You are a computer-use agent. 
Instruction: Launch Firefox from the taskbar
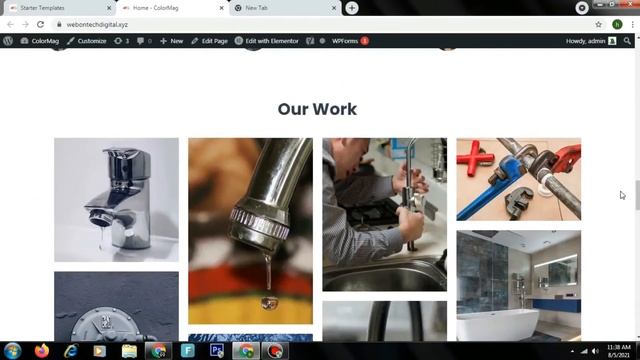tap(42, 351)
